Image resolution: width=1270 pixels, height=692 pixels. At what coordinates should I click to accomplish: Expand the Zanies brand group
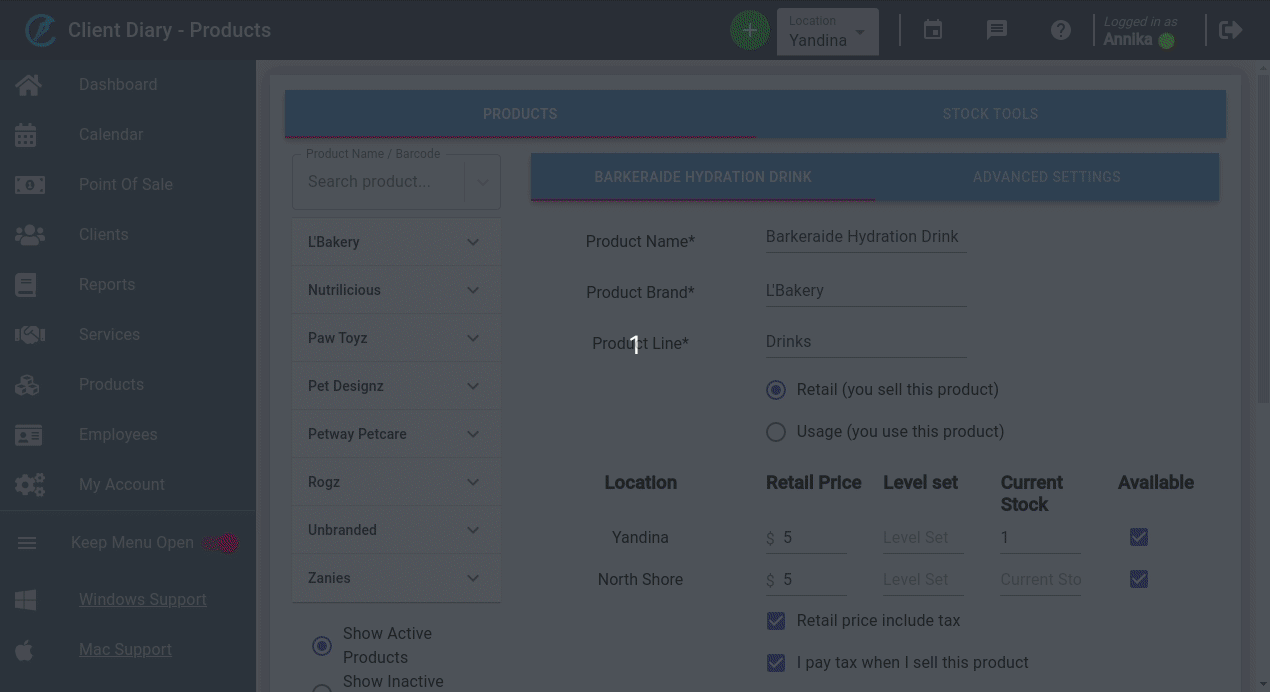[396, 578]
